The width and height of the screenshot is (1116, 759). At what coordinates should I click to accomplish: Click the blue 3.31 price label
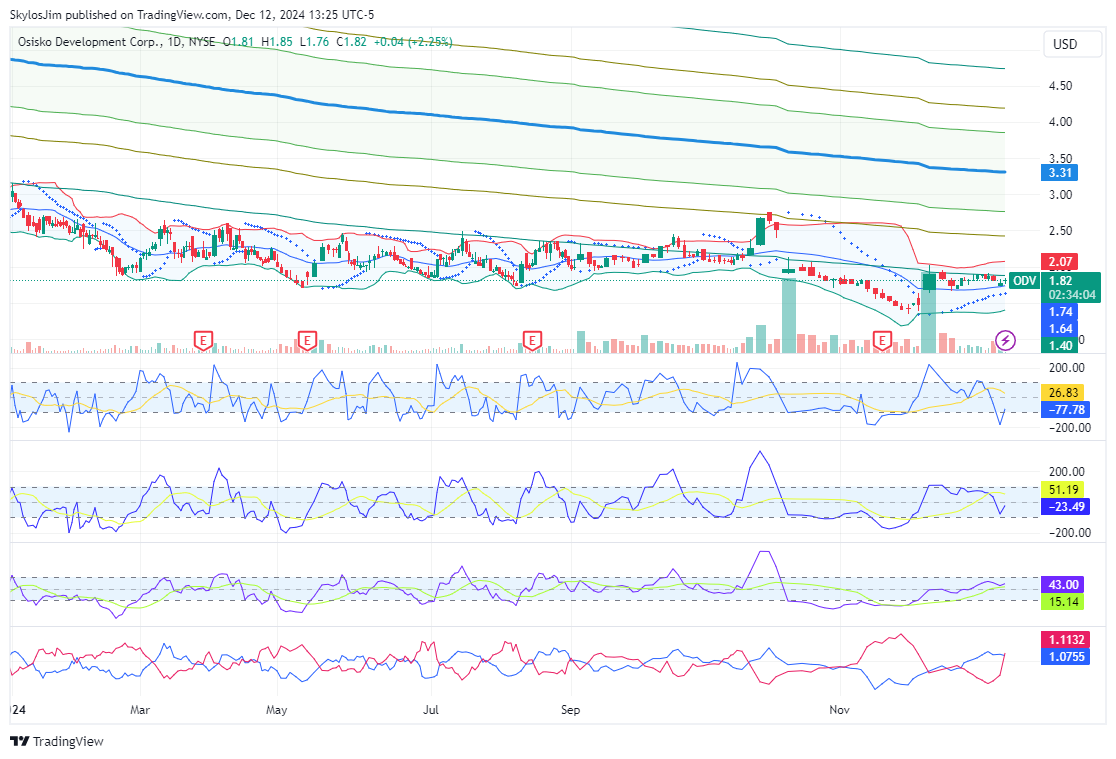1060,172
